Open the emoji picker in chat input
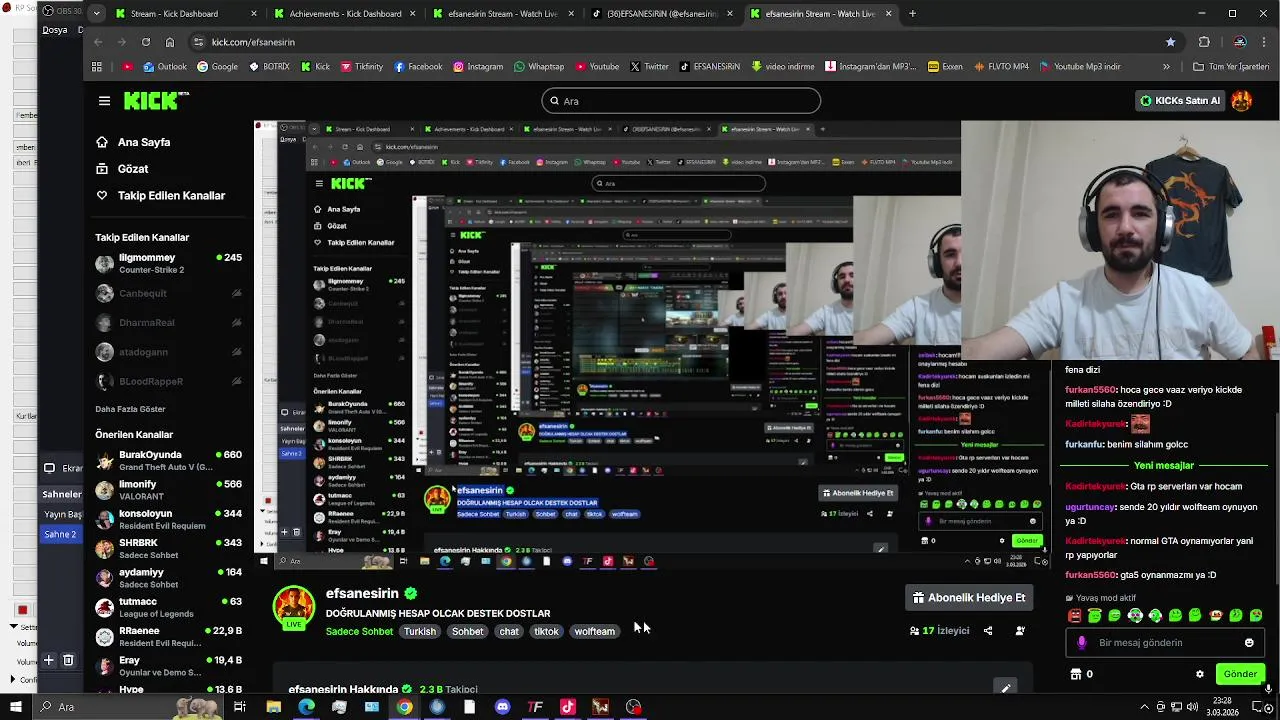1280x720 pixels. (1249, 643)
